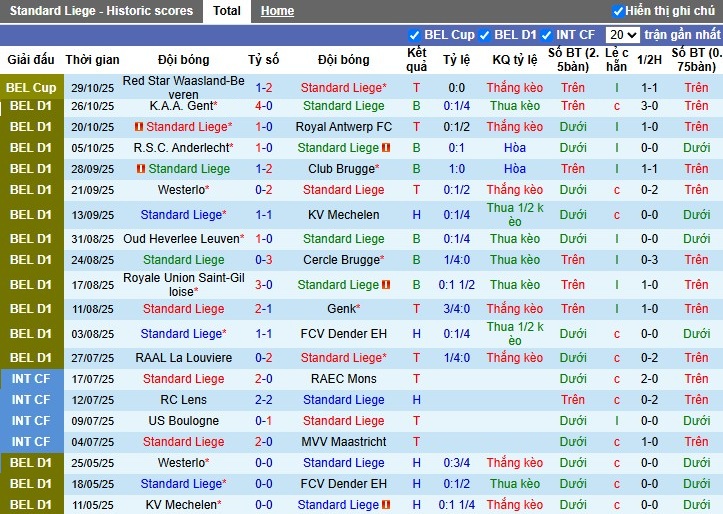Viewport: 723px width, 514px height.
Task: Click Standard Liege - Historic scores title
Action: coord(101,11)
